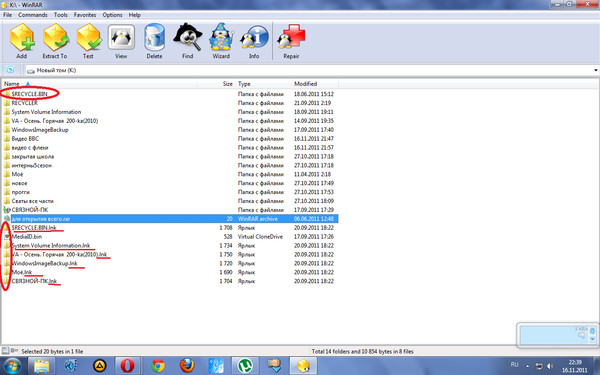Click the Delete trash bin icon
Viewport: 600px width, 375px height.
(155, 38)
